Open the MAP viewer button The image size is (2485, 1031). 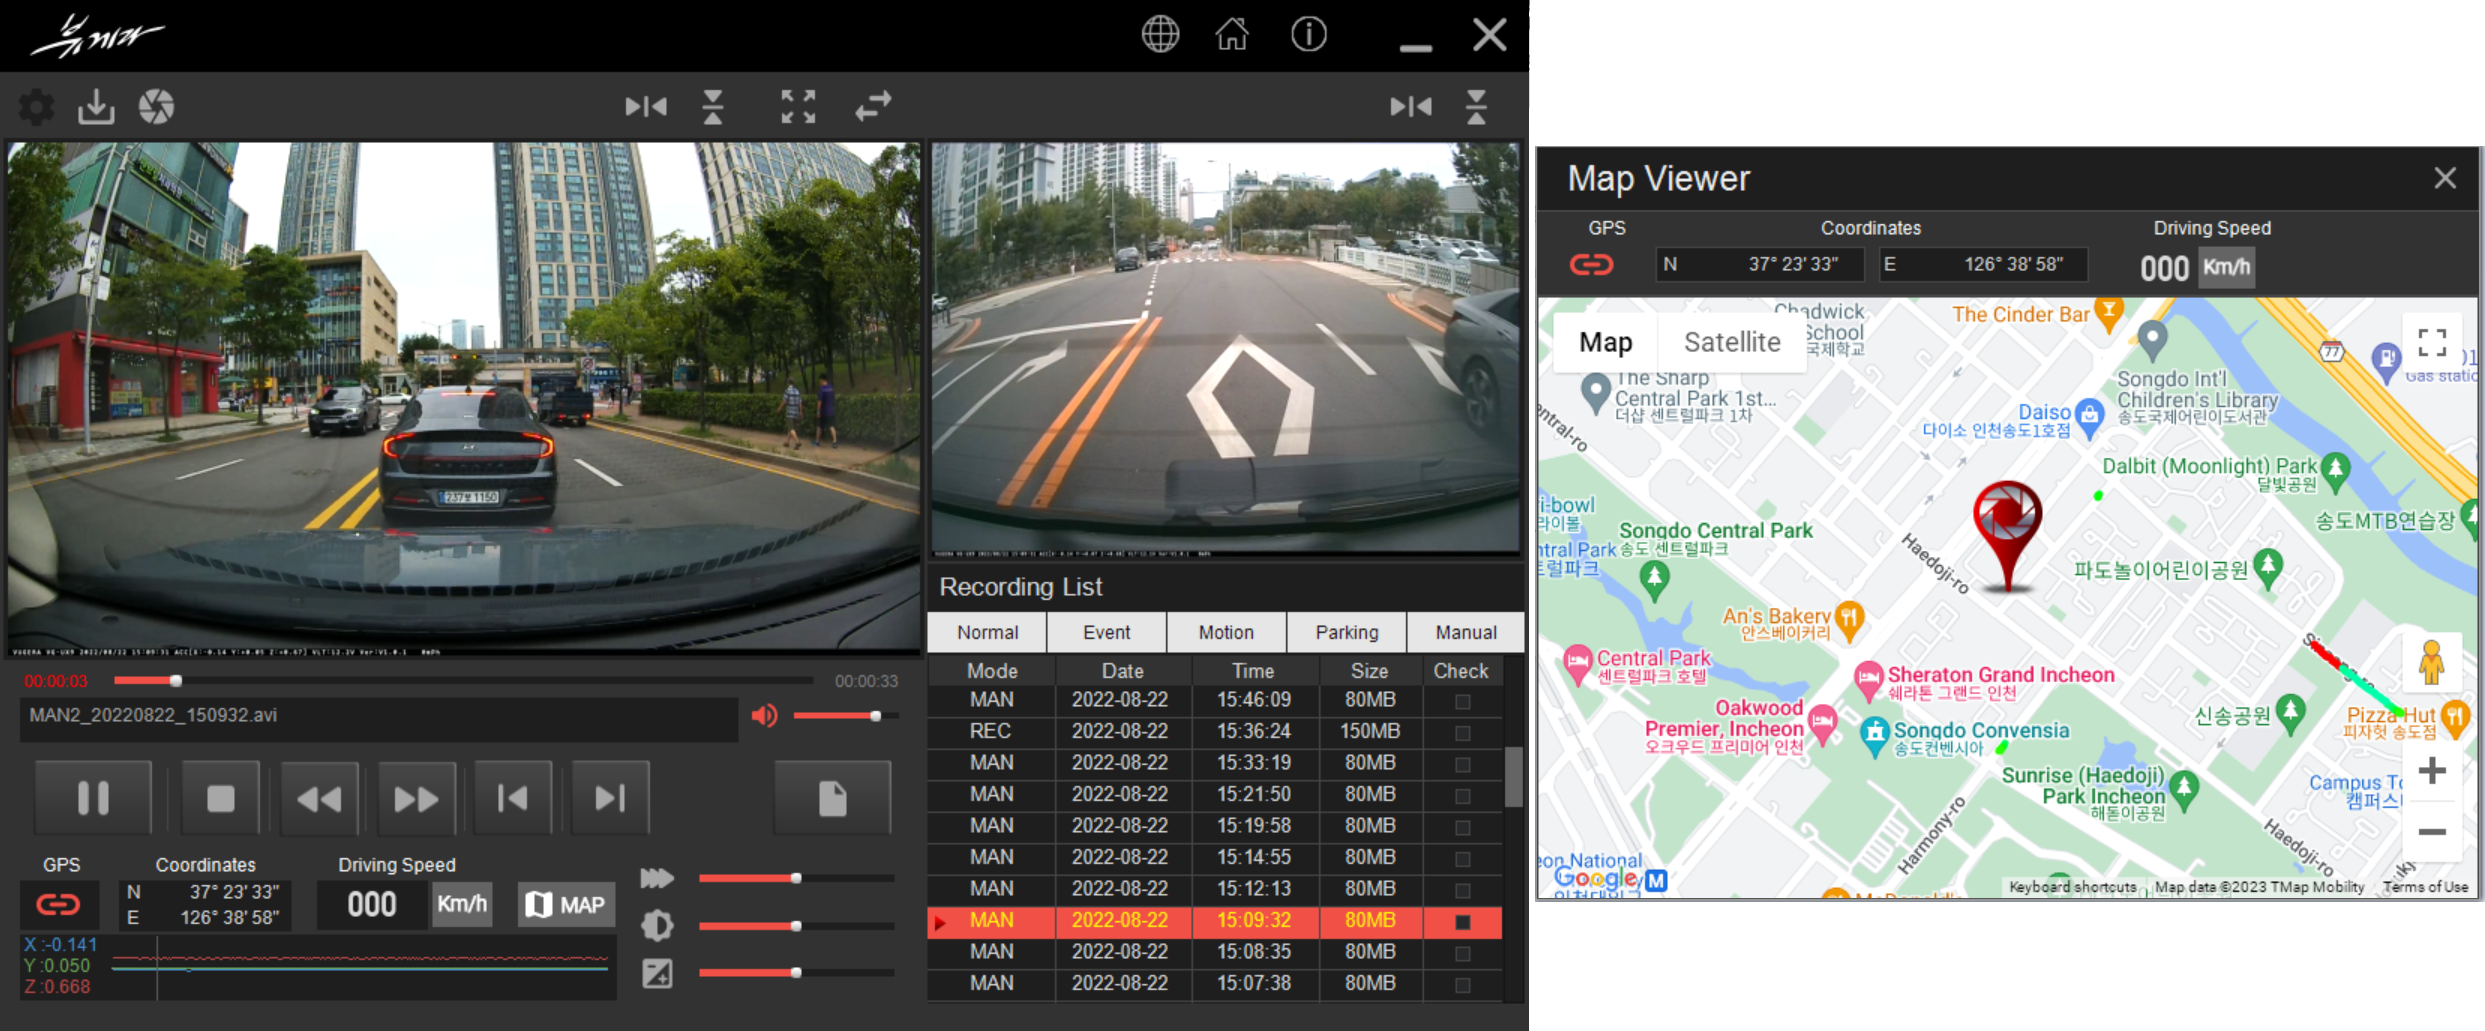[x=566, y=905]
